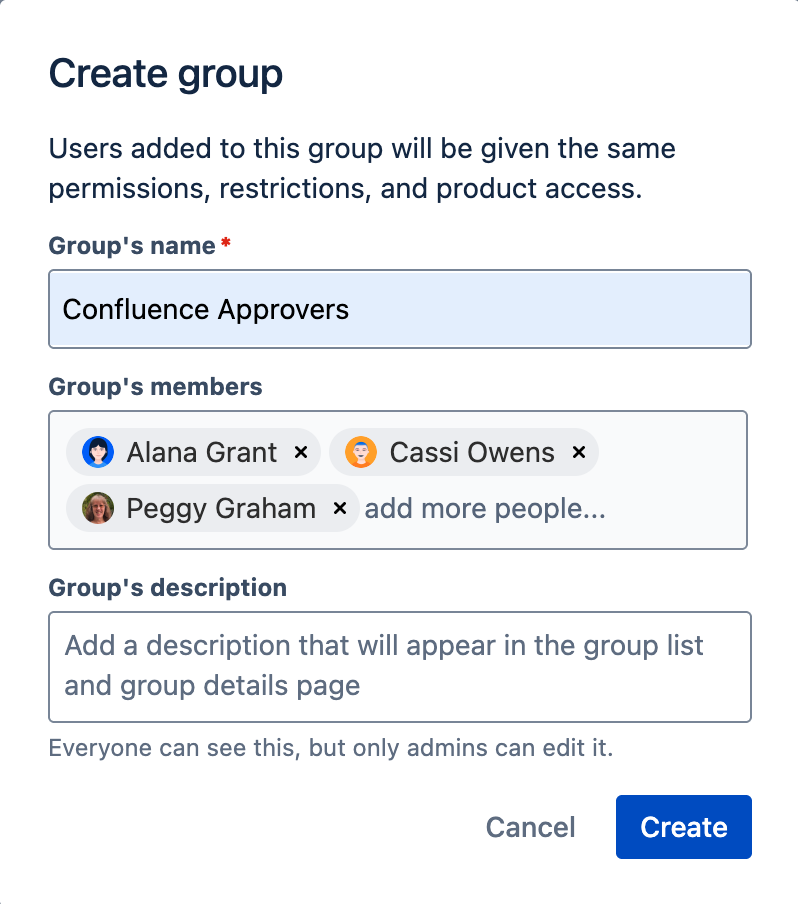
Task: Click the add more people field
Action: pos(485,508)
